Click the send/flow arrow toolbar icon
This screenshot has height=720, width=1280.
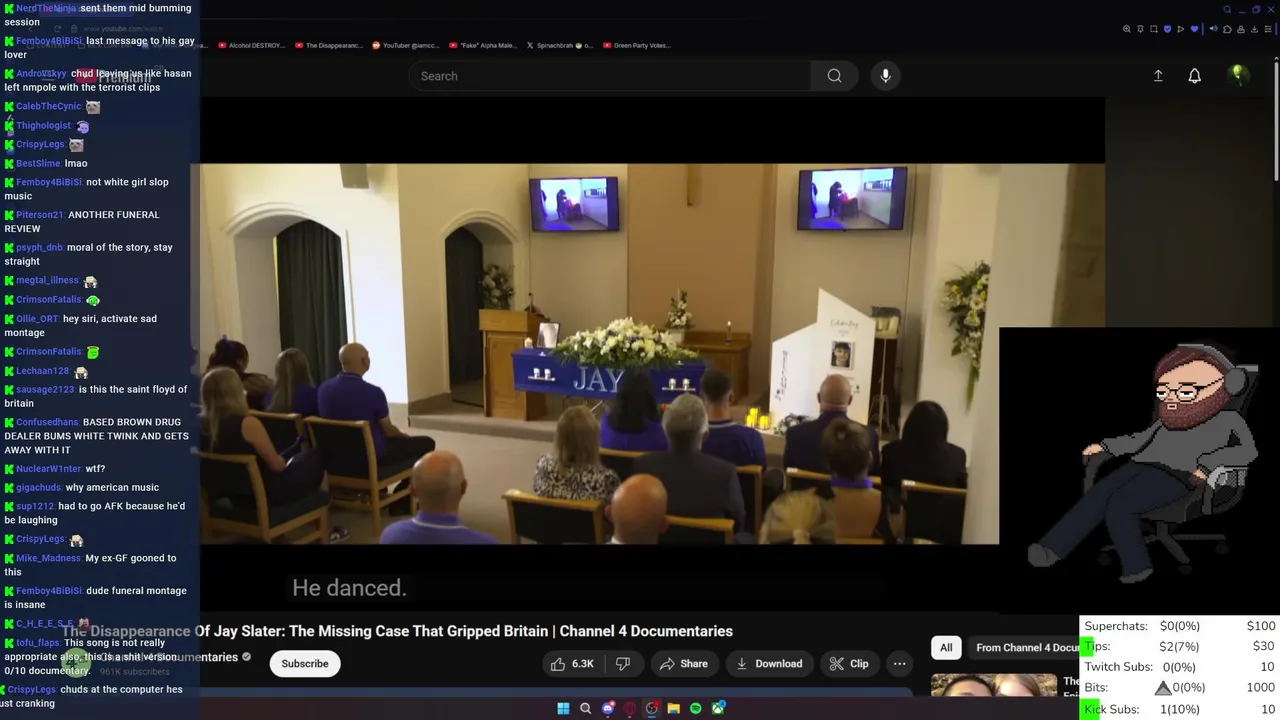coord(1180,29)
